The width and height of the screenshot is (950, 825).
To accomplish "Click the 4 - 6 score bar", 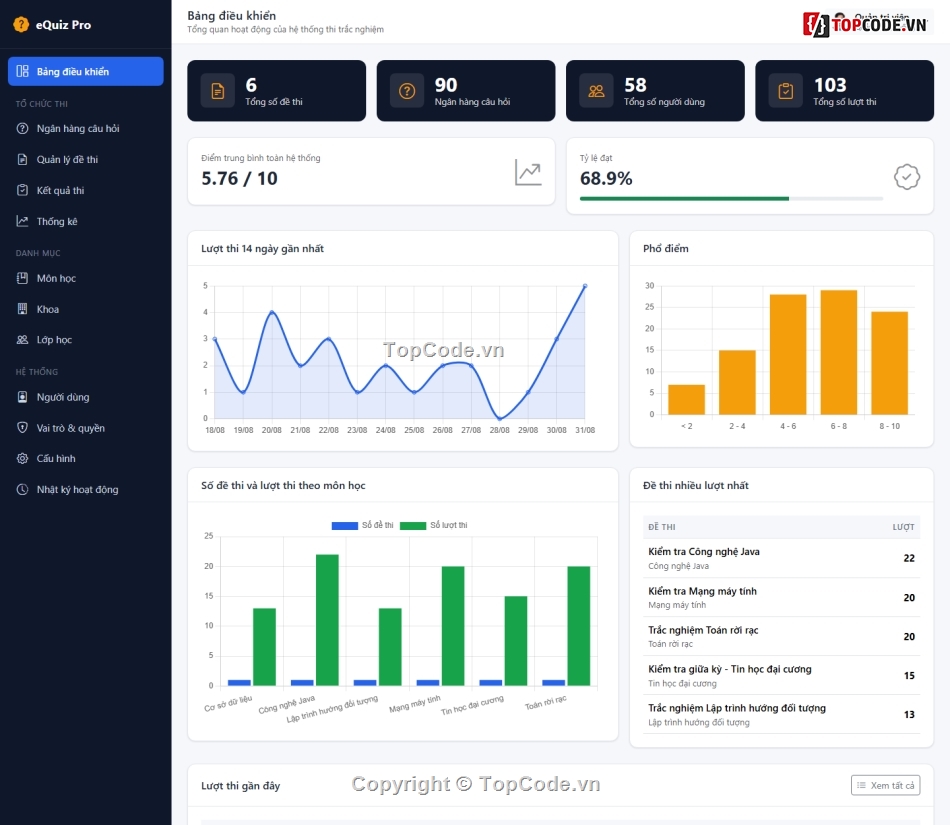I will (x=788, y=354).
